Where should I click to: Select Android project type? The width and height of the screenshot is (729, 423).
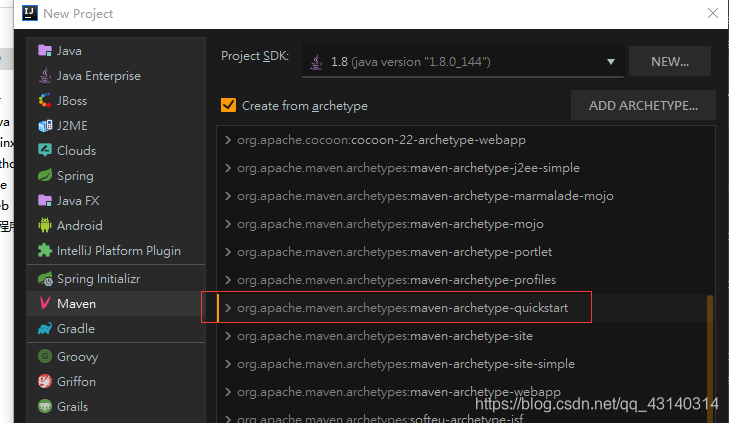tap(116, 225)
